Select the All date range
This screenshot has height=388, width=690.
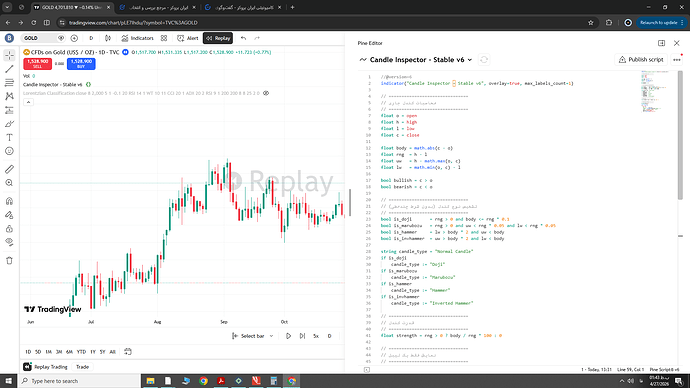(112, 352)
